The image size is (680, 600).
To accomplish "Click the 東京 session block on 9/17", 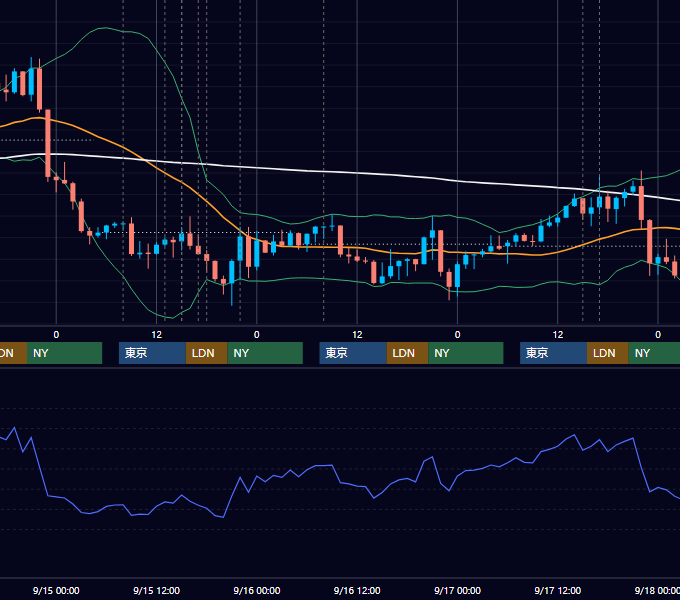I will tap(554, 353).
